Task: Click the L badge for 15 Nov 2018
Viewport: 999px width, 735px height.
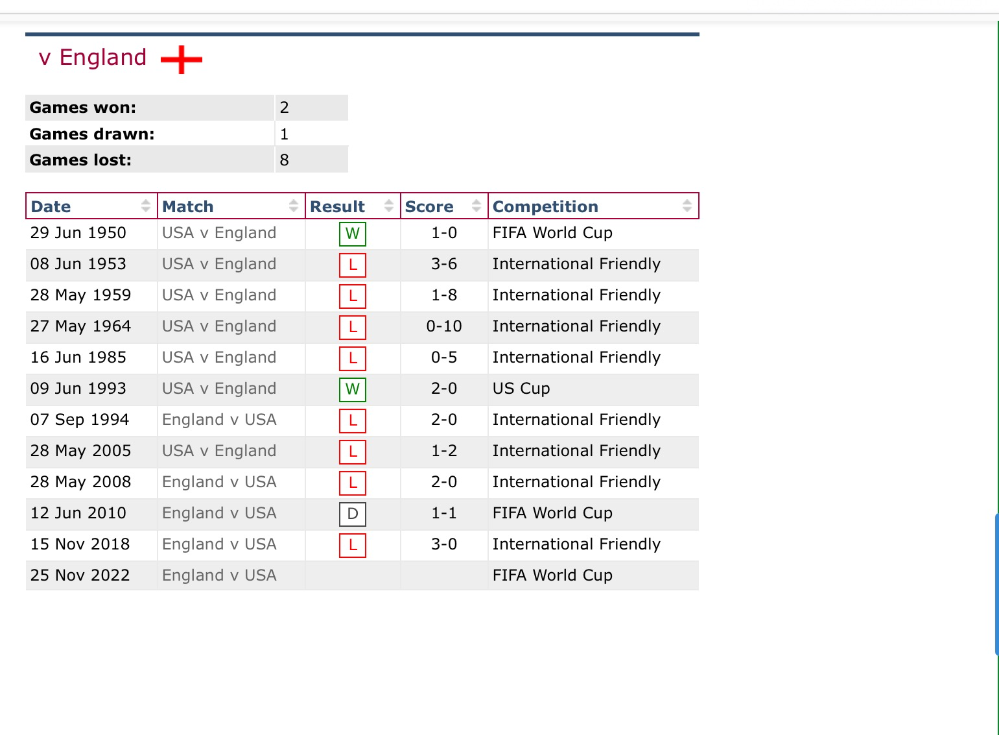Action: point(352,545)
